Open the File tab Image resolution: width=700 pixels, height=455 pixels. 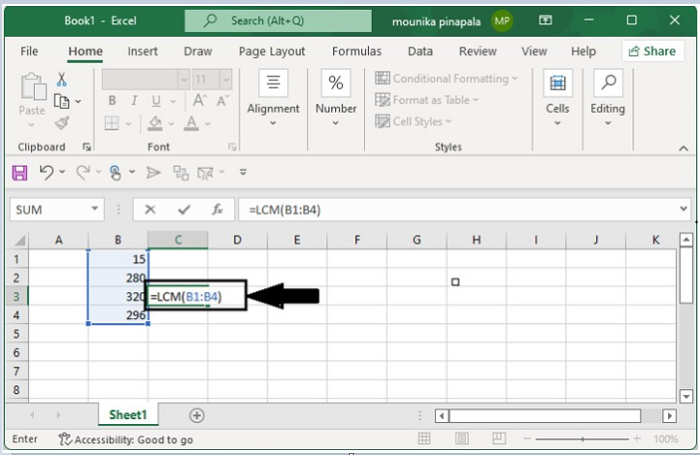coord(29,51)
